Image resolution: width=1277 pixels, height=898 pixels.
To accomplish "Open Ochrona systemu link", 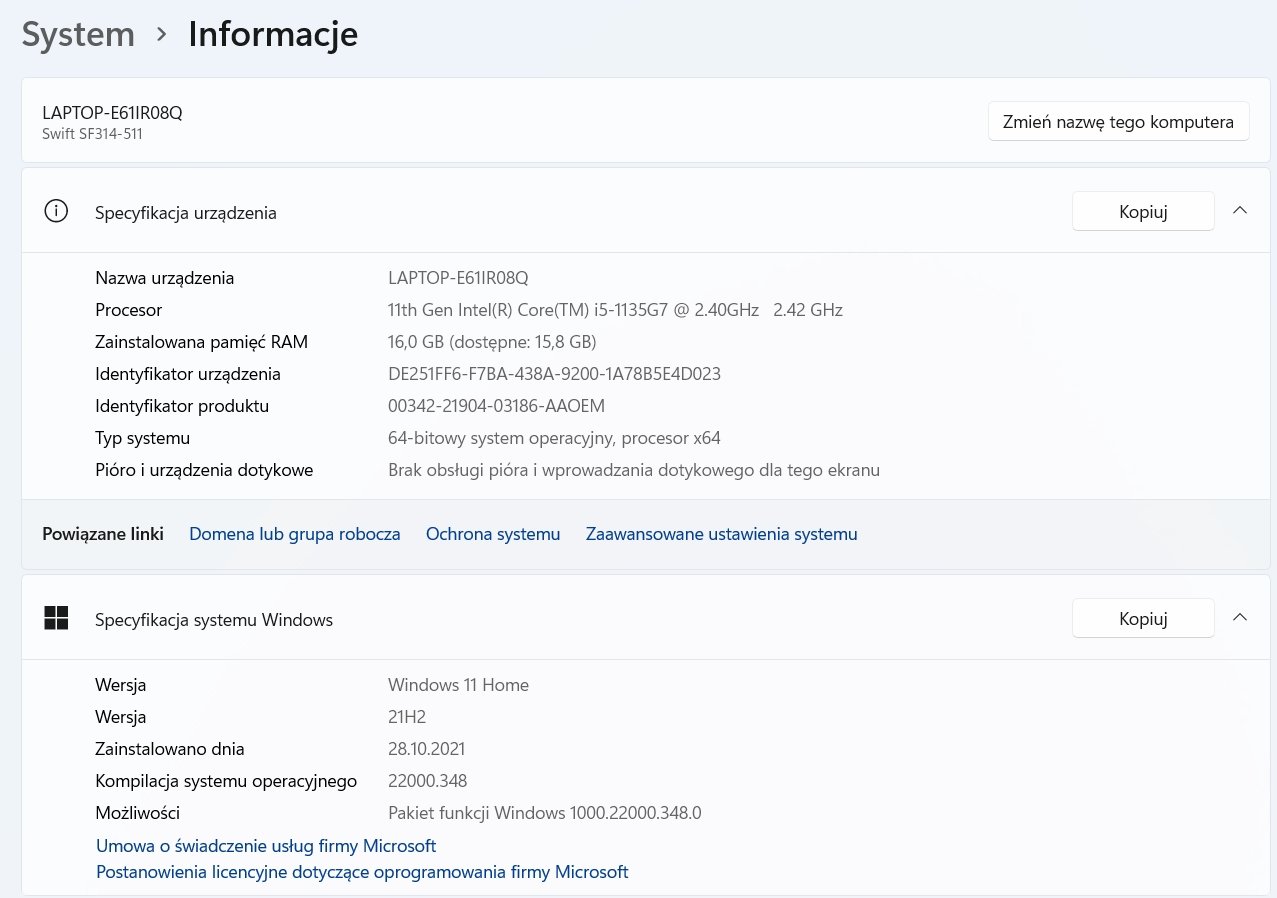I will [493, 534].
